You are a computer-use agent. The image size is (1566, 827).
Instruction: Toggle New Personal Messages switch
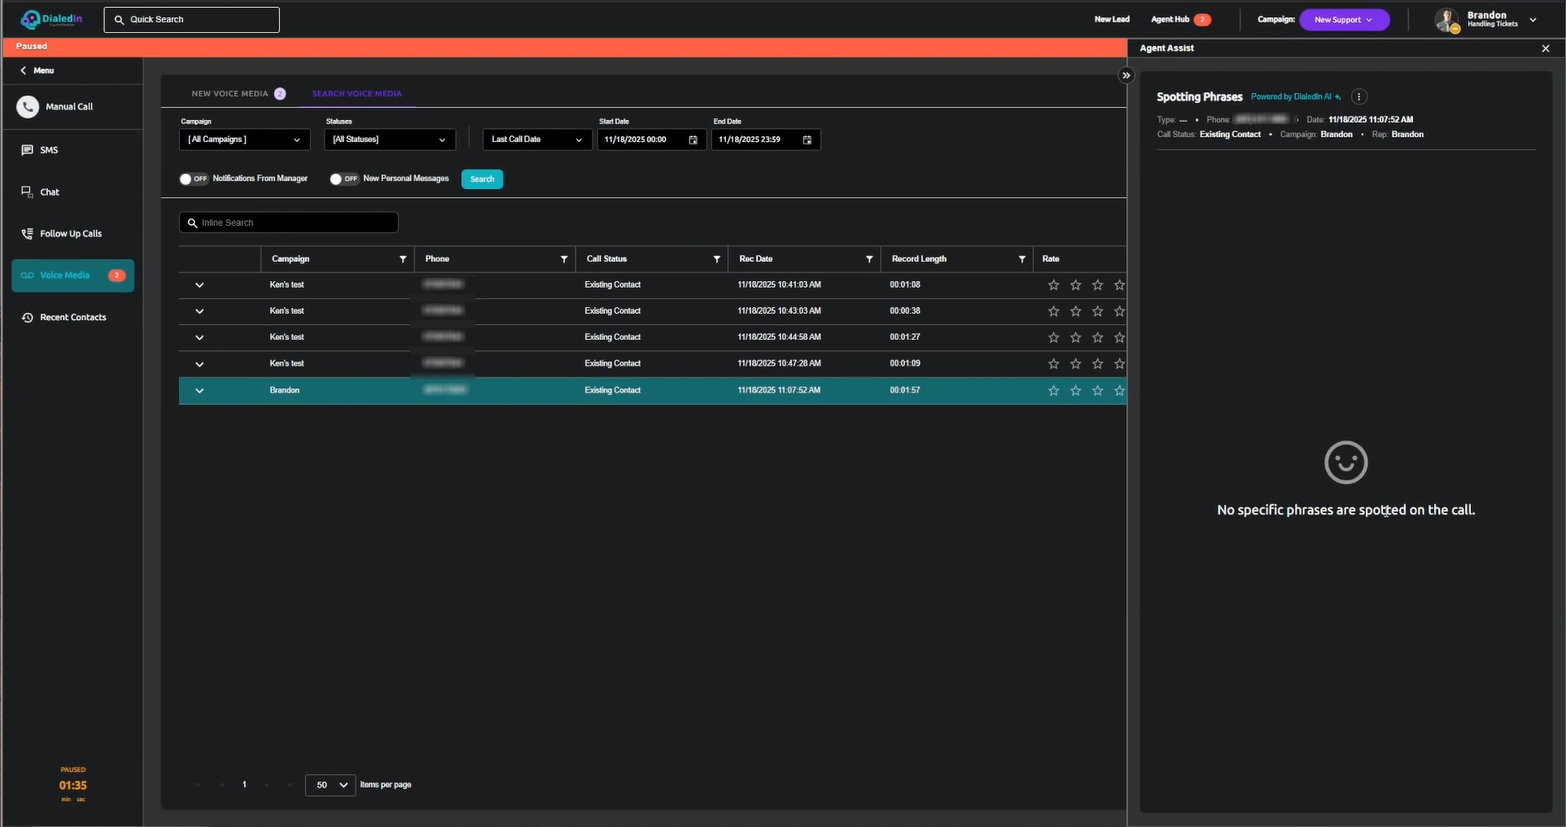[x=343, y=179]
